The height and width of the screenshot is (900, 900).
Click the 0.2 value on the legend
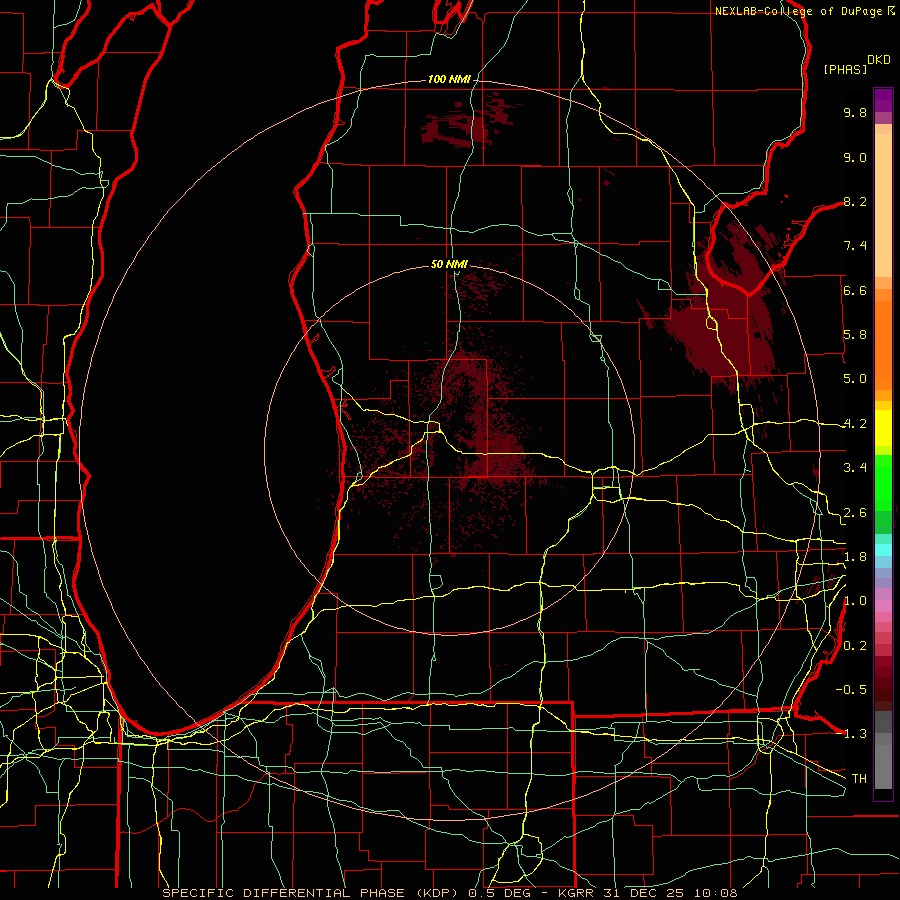coord(855,646)
